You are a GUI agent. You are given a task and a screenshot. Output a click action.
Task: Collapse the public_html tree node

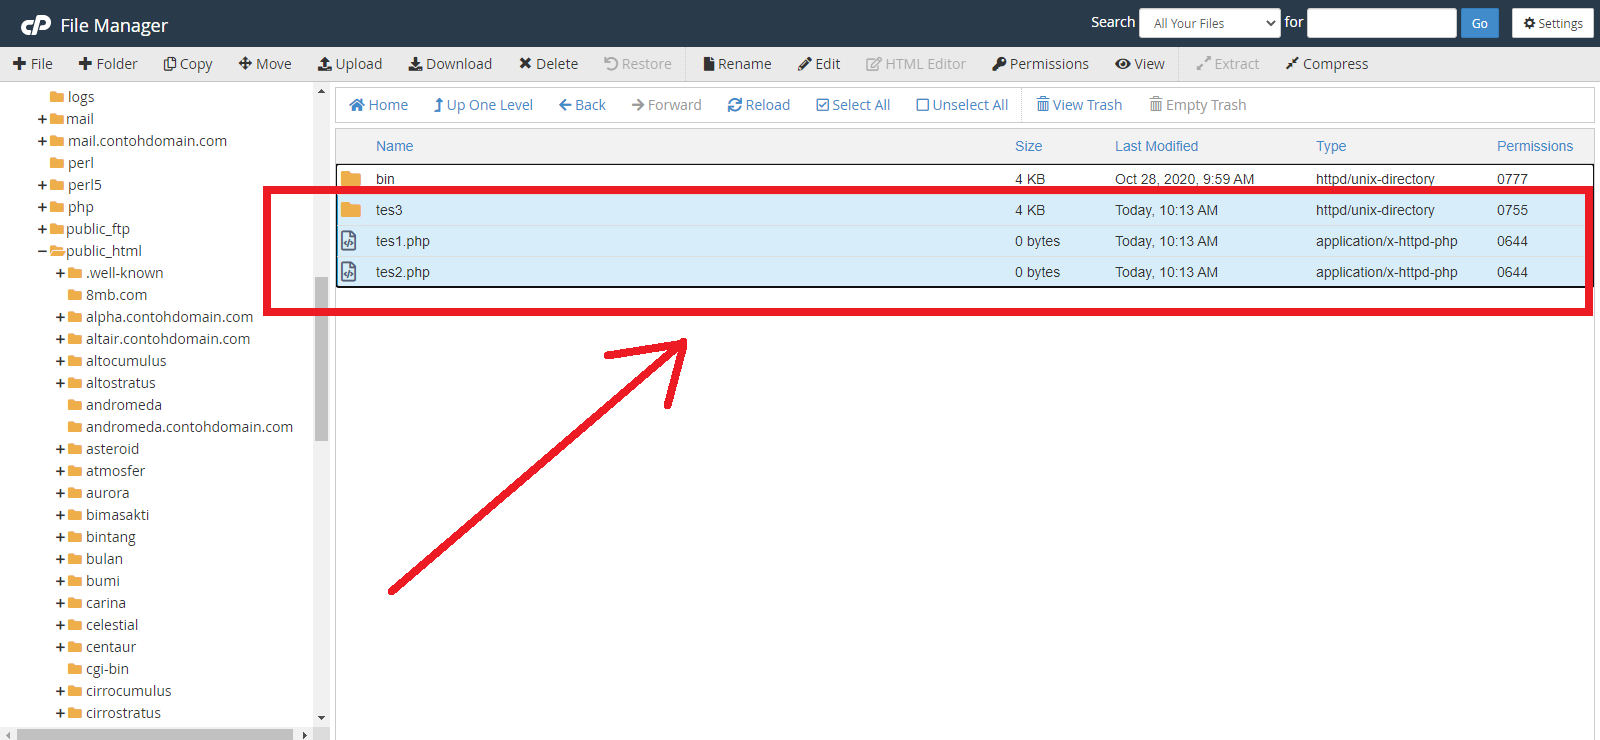click(42, 251)
